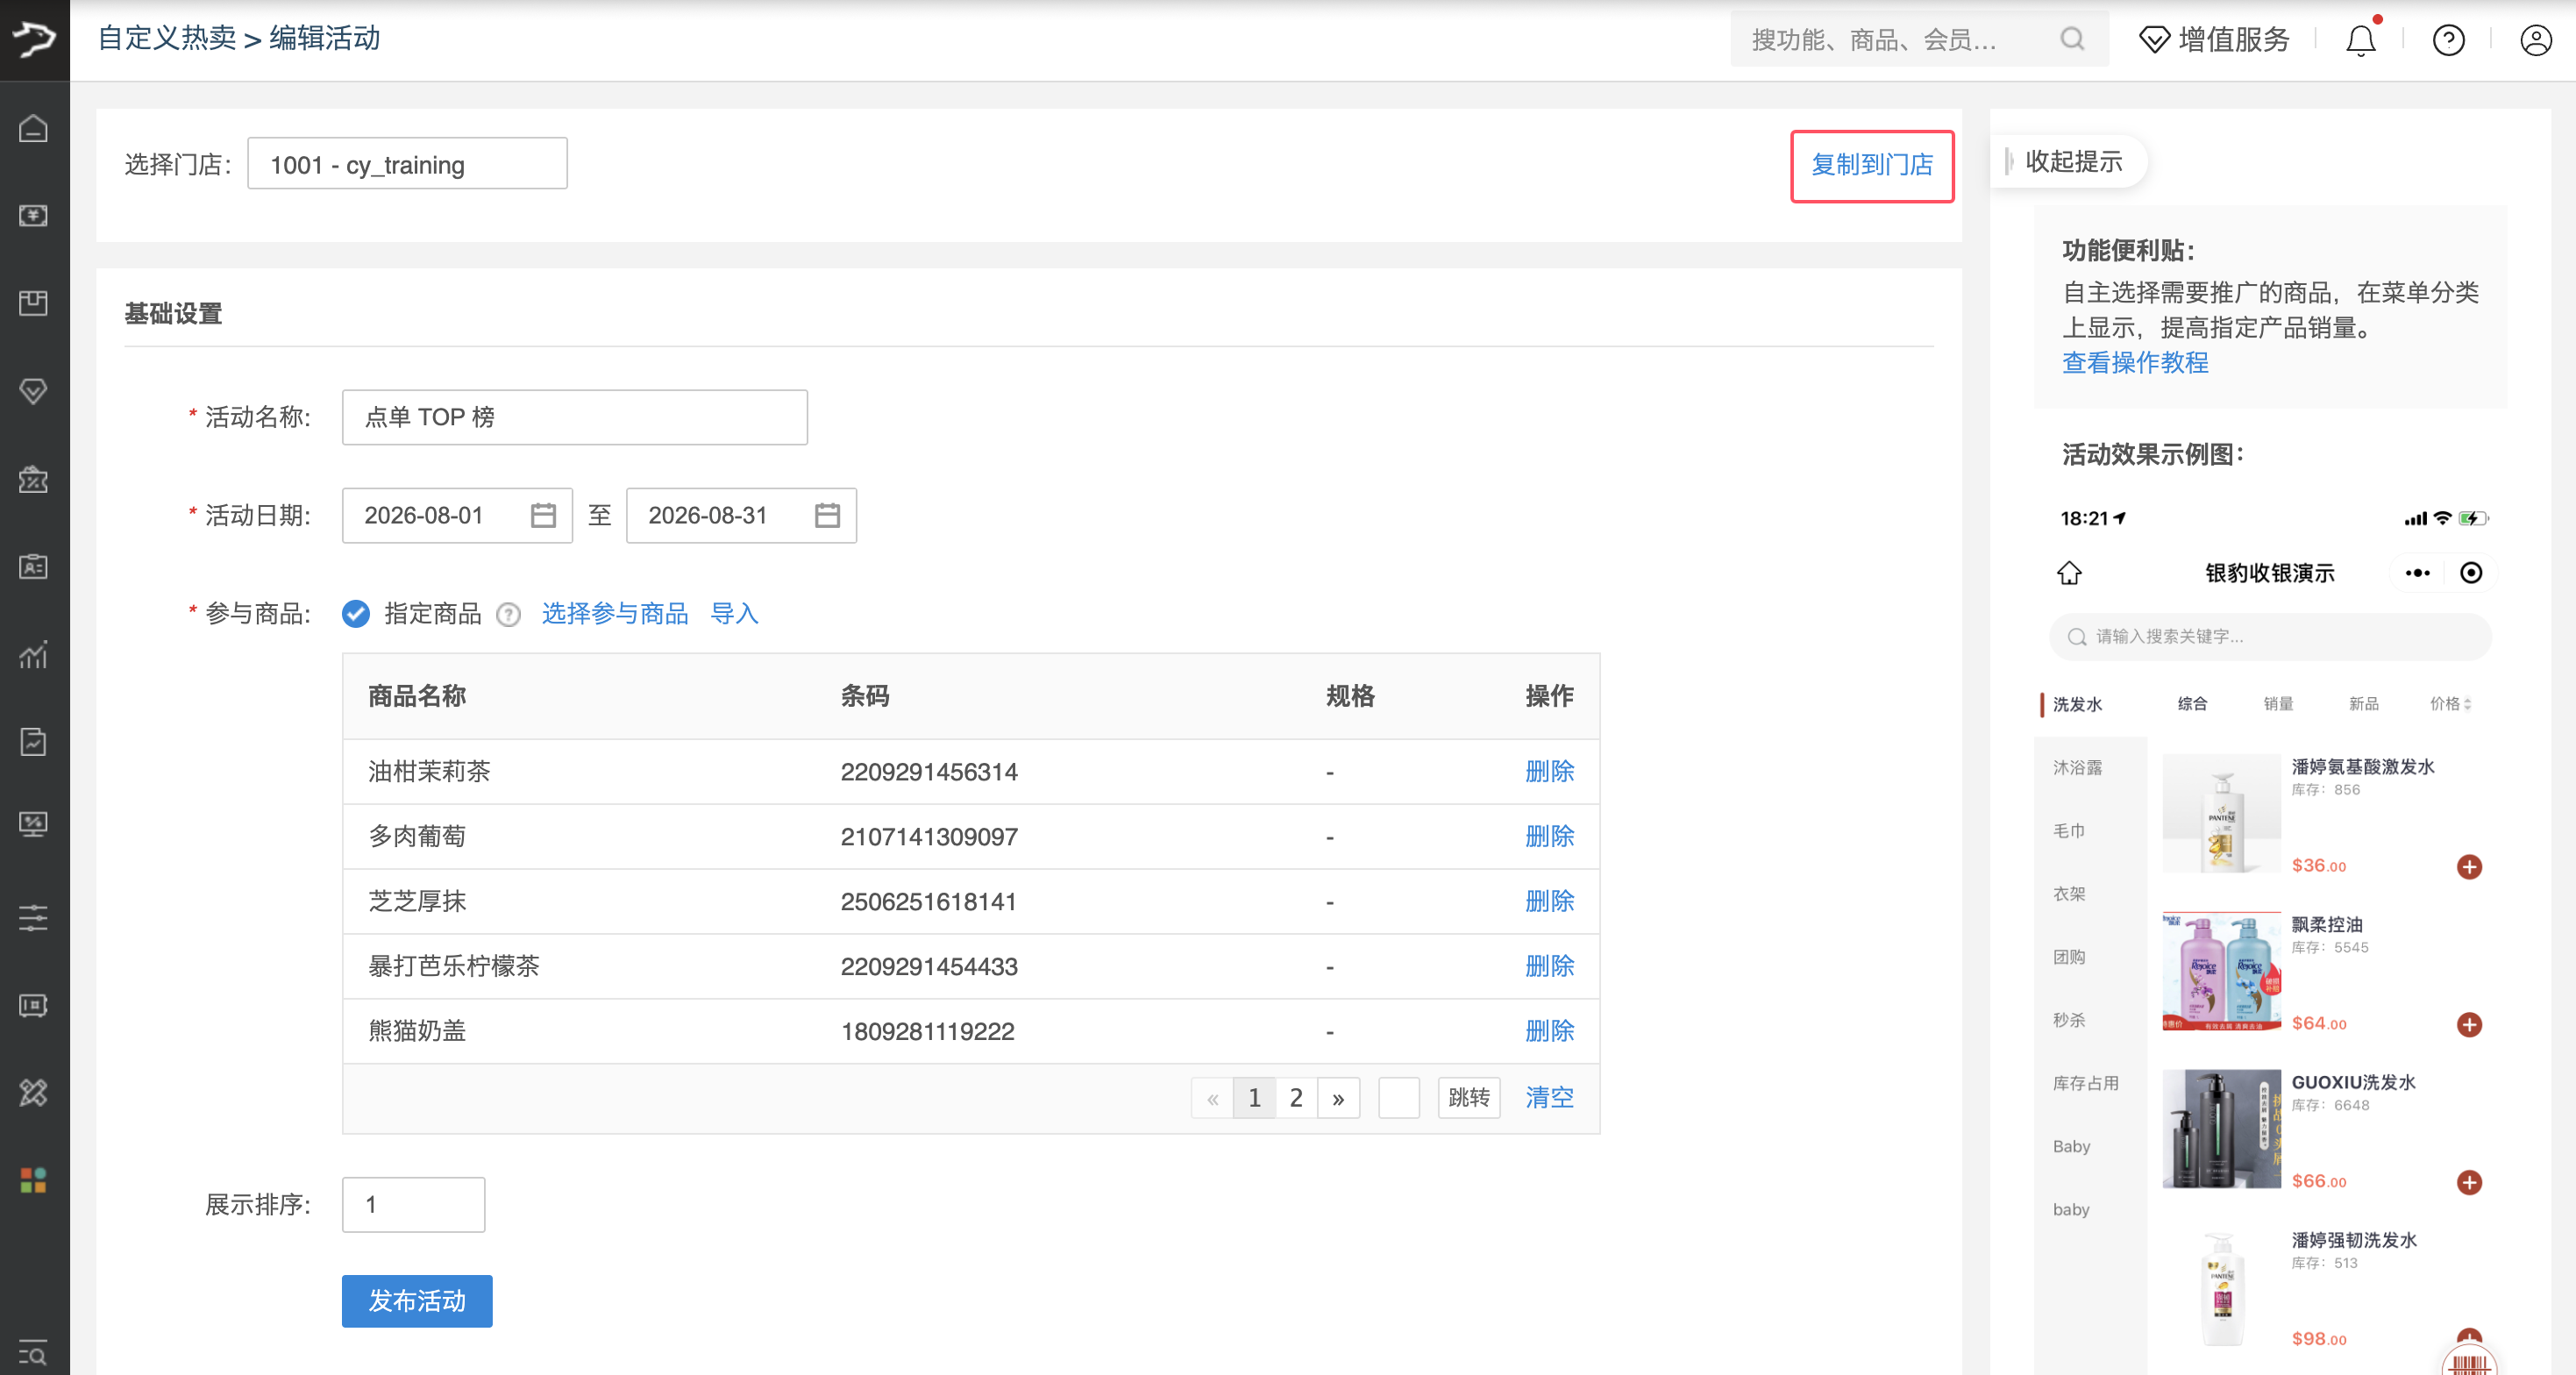Delete the 油柑茉莉茶 row
Viewport: 2576px width, 1375px height.
[x=1549, y=772]
